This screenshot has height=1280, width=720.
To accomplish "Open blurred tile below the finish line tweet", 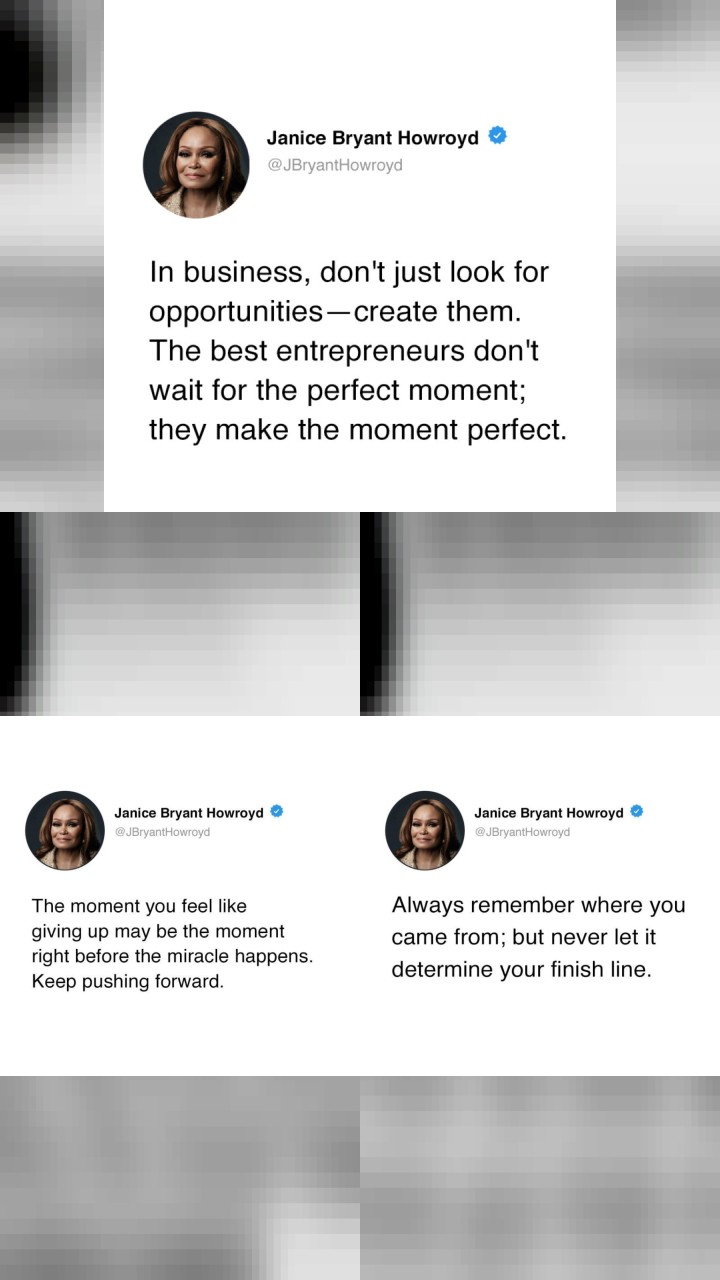I will pos(540,1178).
